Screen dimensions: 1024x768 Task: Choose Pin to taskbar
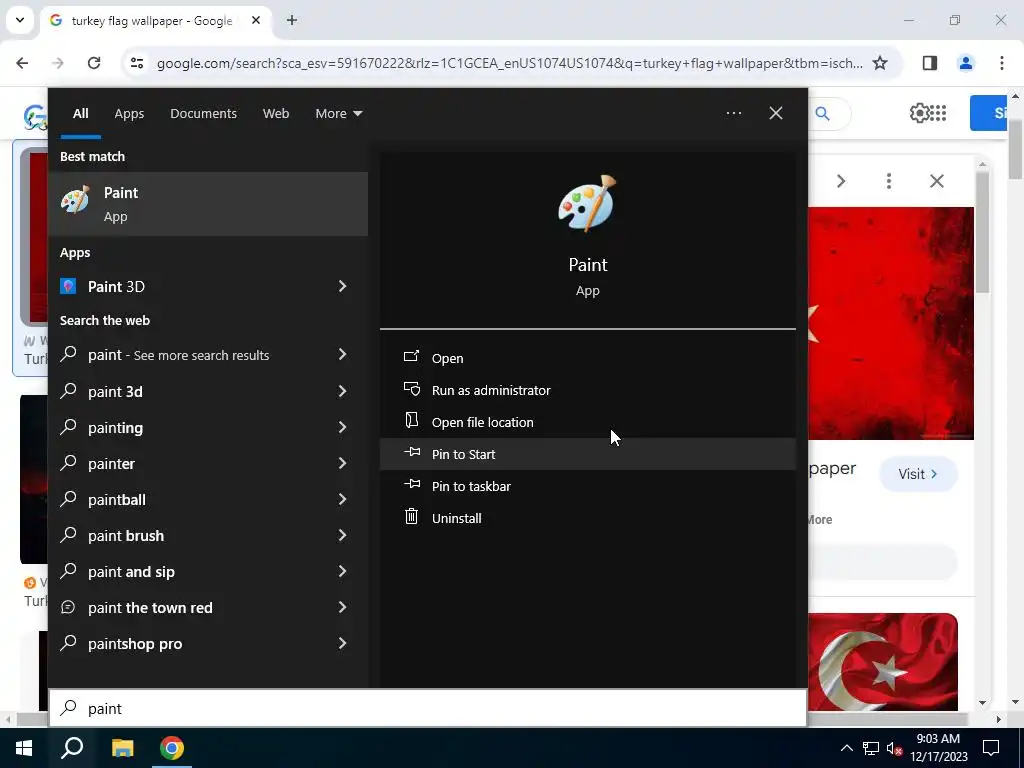587,486
